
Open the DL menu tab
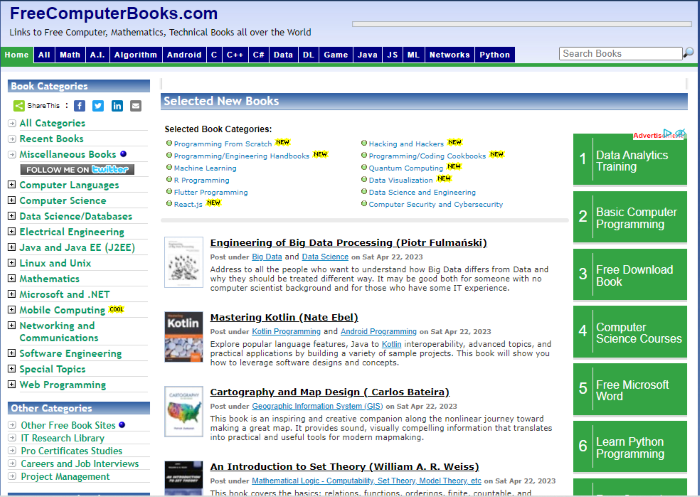tap(308, 55)
